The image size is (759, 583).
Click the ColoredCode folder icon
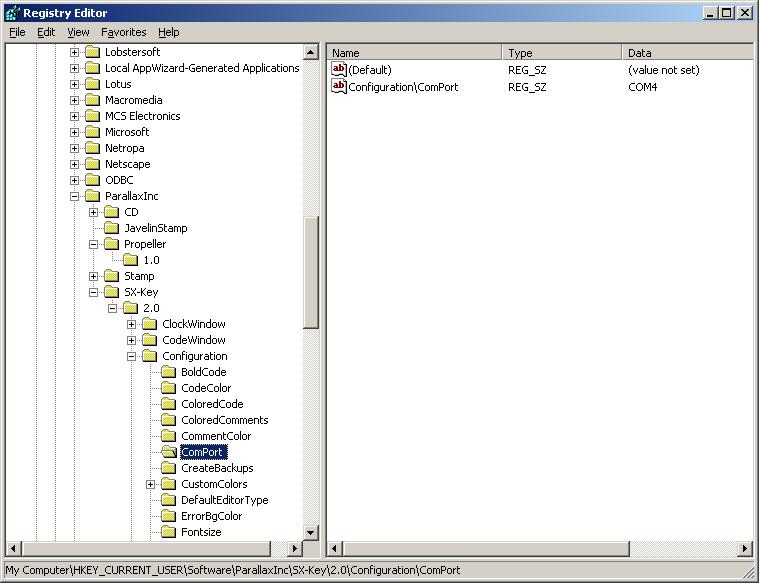point(168,403)
